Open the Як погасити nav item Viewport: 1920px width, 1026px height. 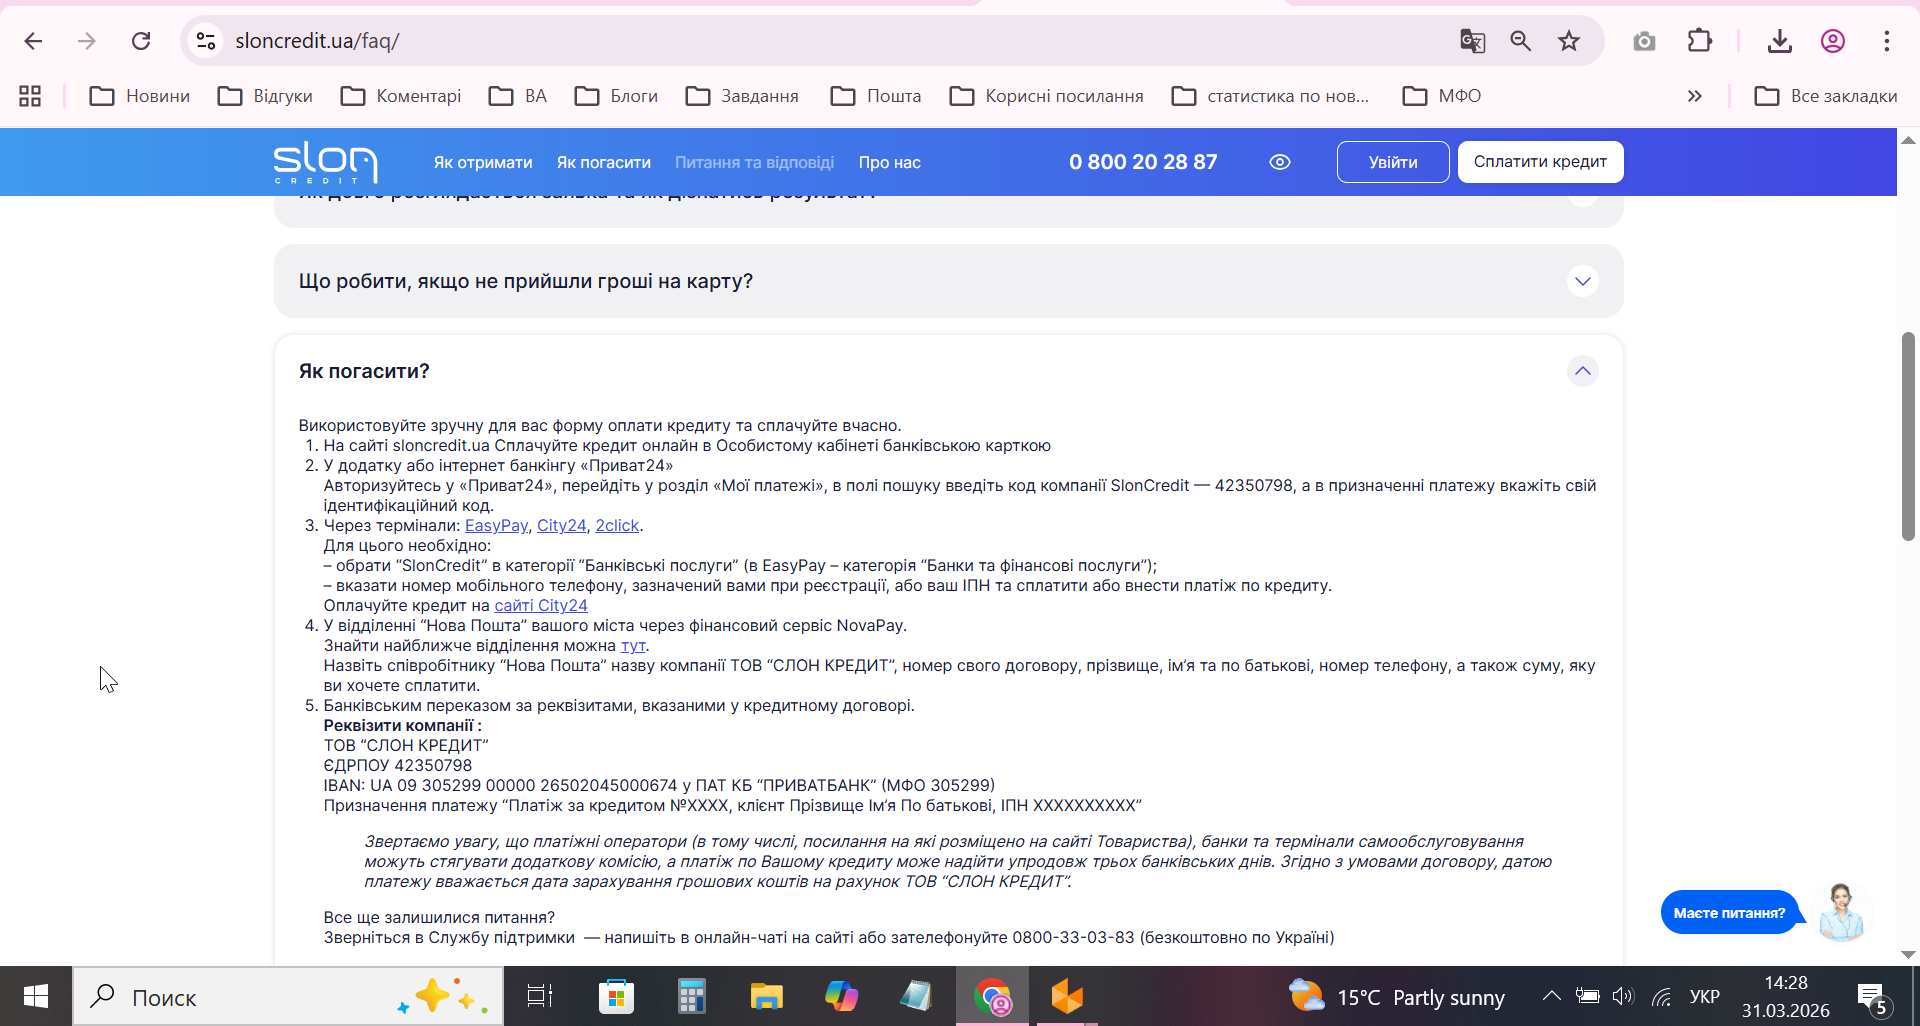(604, 162)
